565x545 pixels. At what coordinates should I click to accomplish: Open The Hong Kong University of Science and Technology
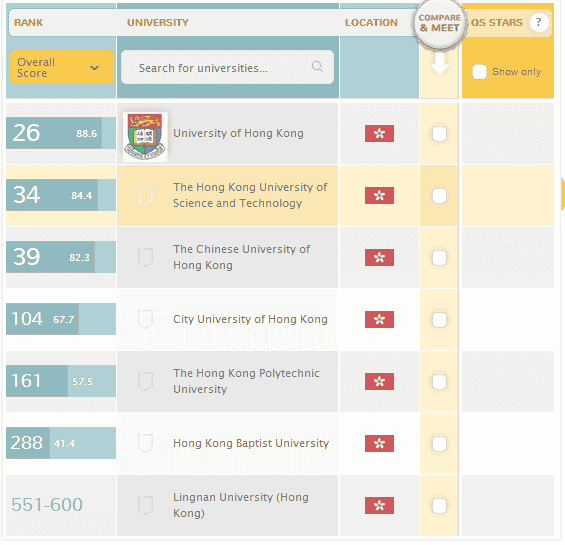[x=250, y=195]
